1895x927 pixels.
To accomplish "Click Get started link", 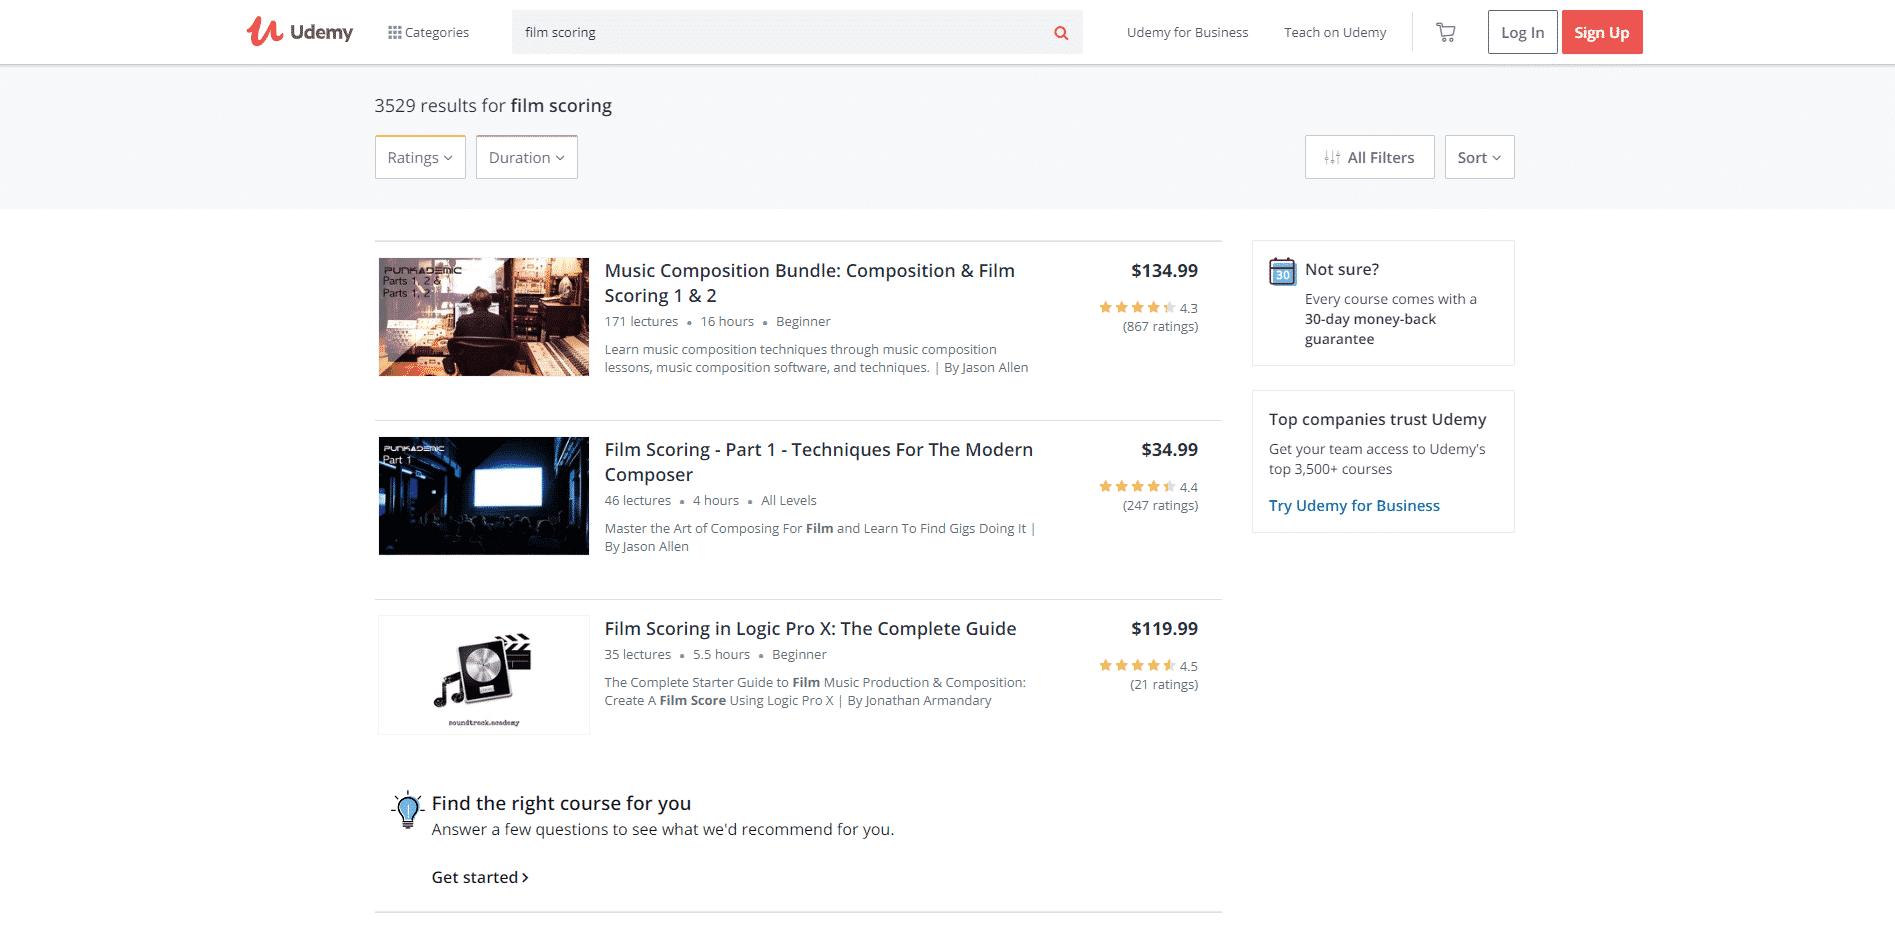I will point(480,877).
